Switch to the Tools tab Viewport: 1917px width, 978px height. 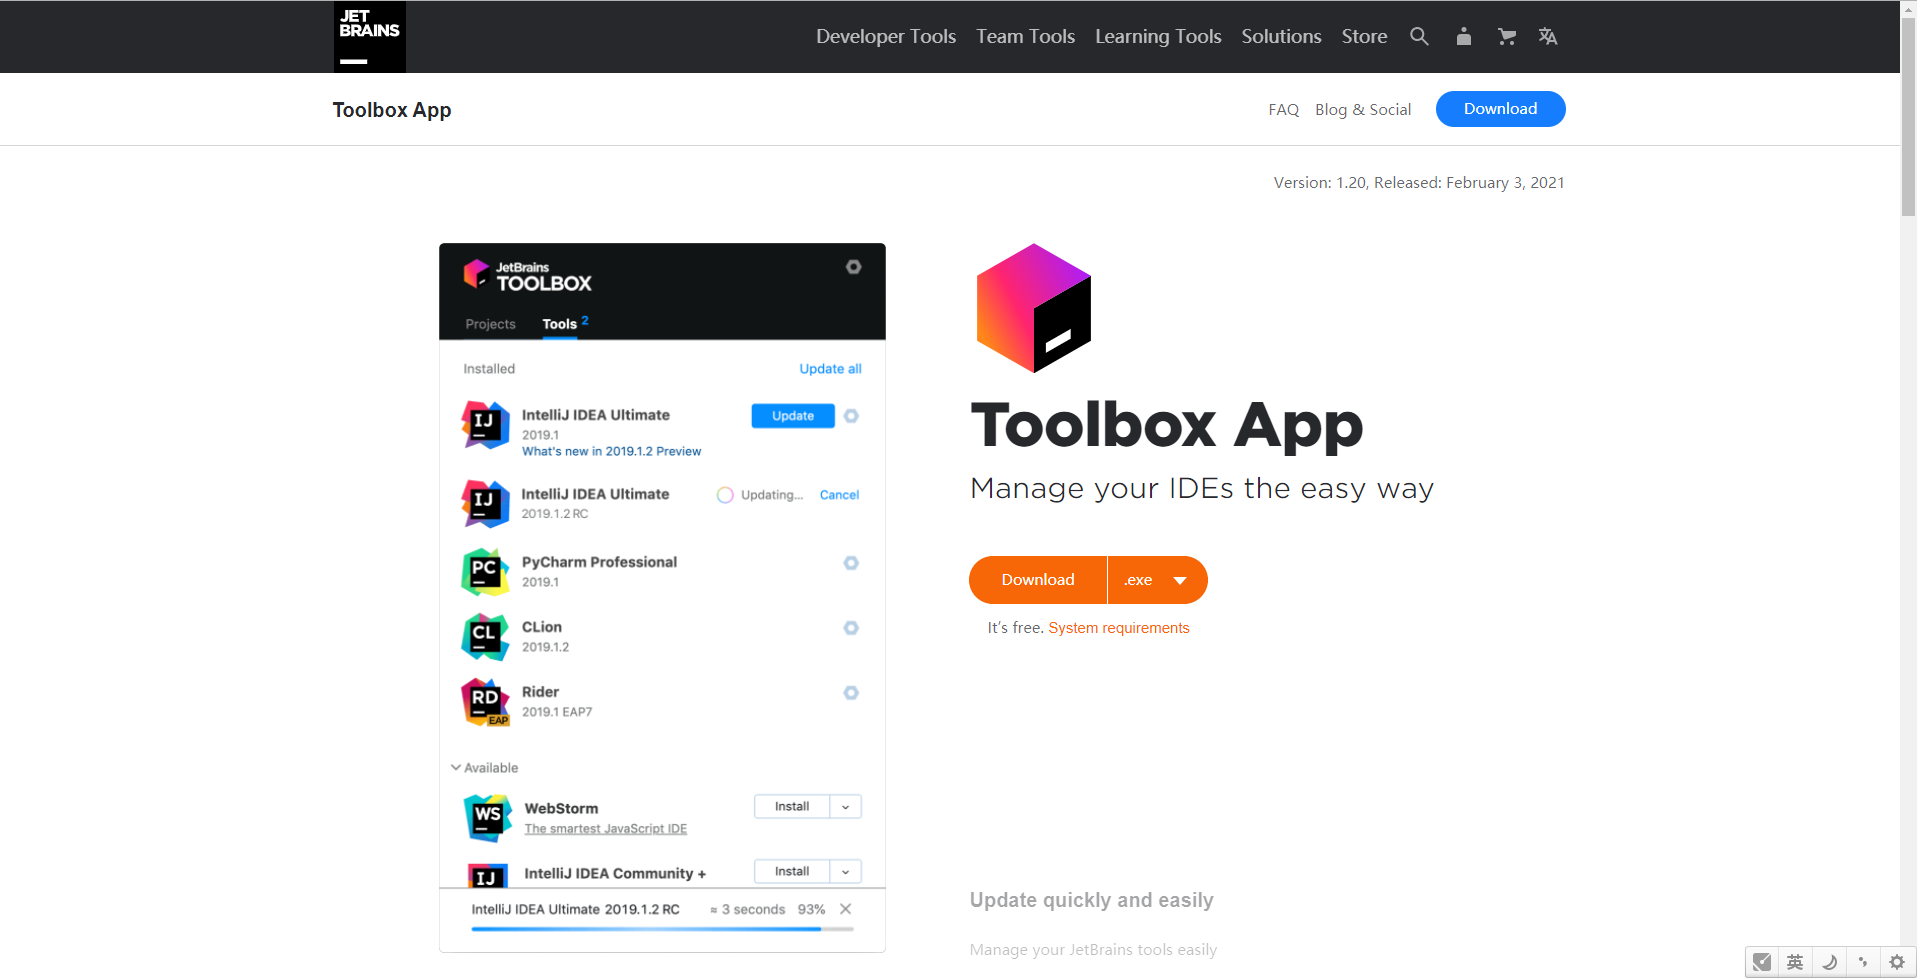pyautogui.click(x=560, y=324)
